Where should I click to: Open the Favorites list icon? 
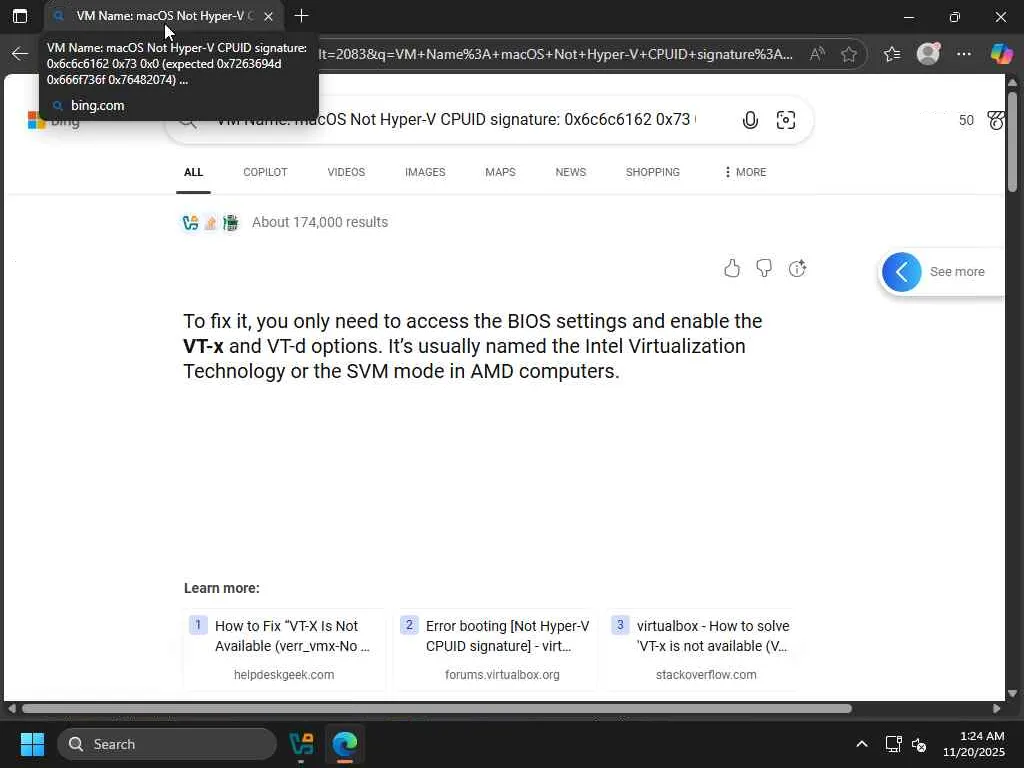(892, 54)
